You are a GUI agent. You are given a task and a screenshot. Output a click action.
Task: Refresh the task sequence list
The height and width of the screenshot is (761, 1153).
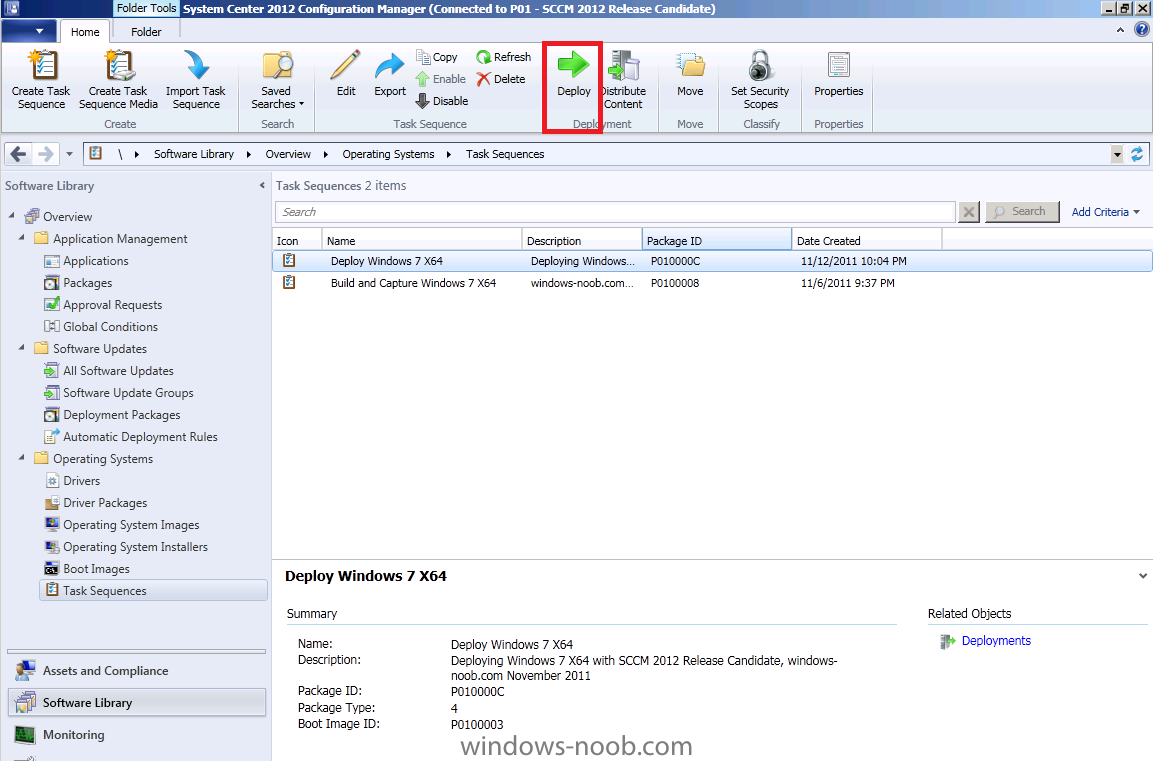(504, 57)
